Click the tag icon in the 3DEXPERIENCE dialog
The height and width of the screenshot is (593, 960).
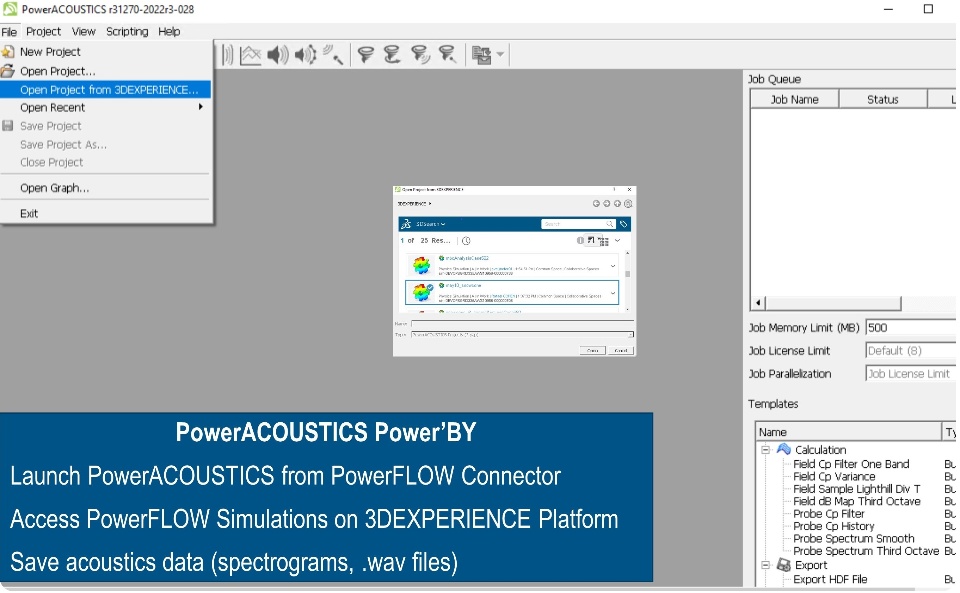(x=623, y=224)
